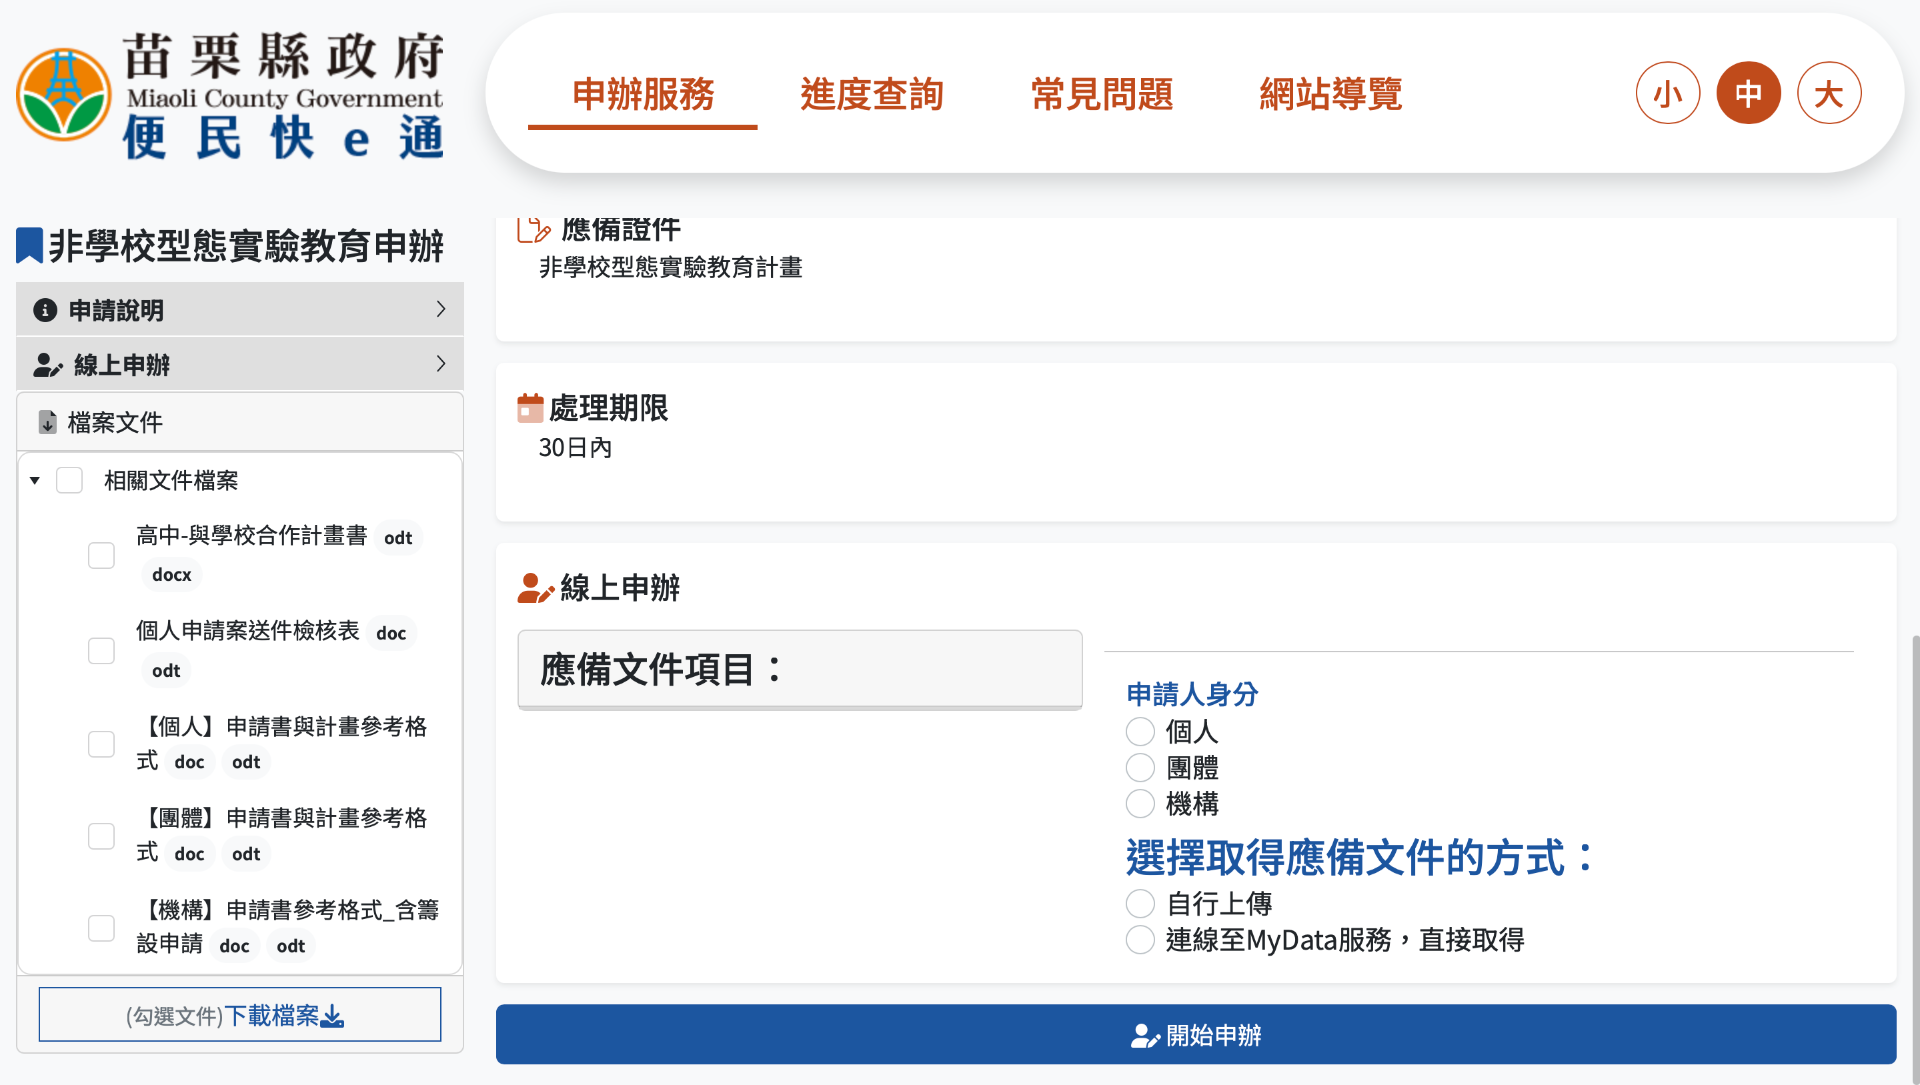Check the 高中-與學校合作計畫書 checkbox
The width and height of the screenshot is (1920, 1085).
coord(101,555)
